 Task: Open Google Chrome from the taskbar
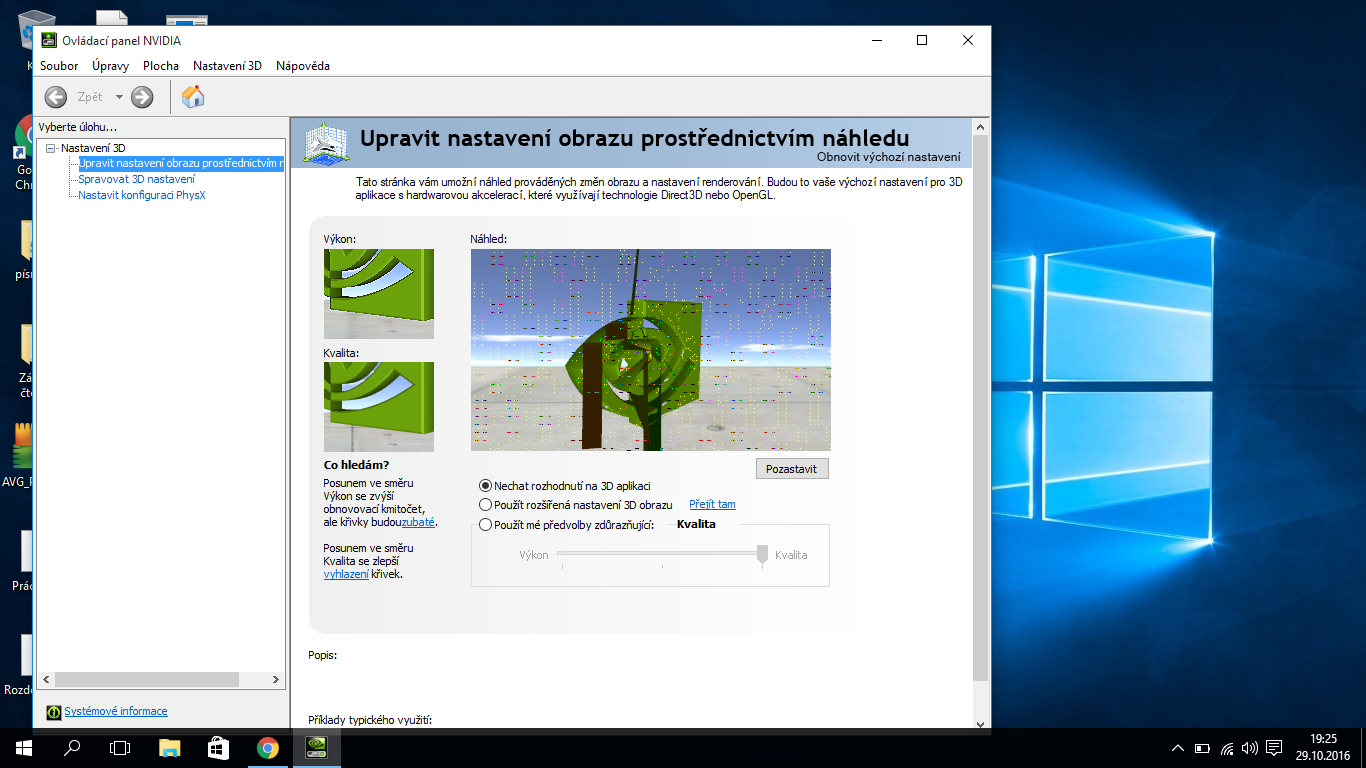pyautogui.click(x=267, y=748)
